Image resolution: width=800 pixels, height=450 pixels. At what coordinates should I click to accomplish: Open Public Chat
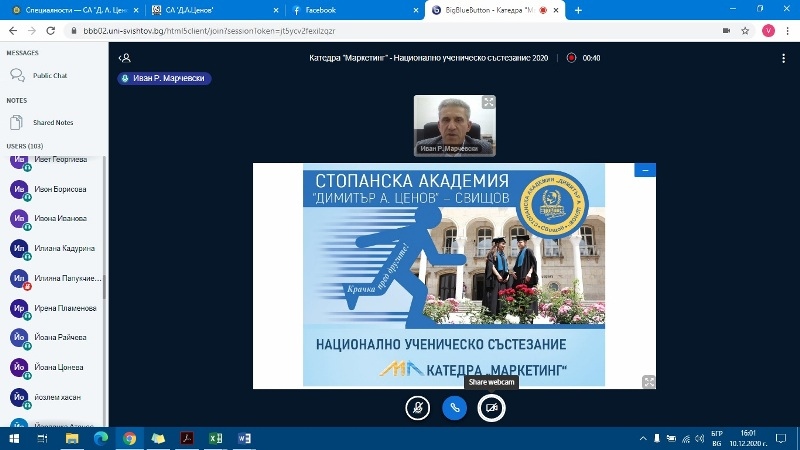tap(50, 76)
